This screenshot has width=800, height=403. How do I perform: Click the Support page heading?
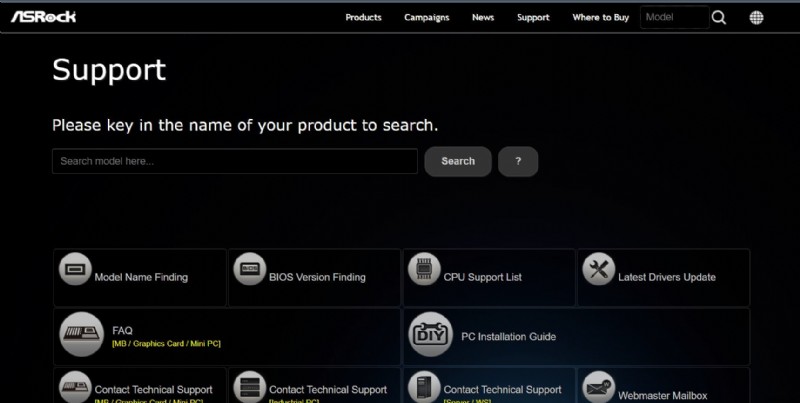point(109,70)
